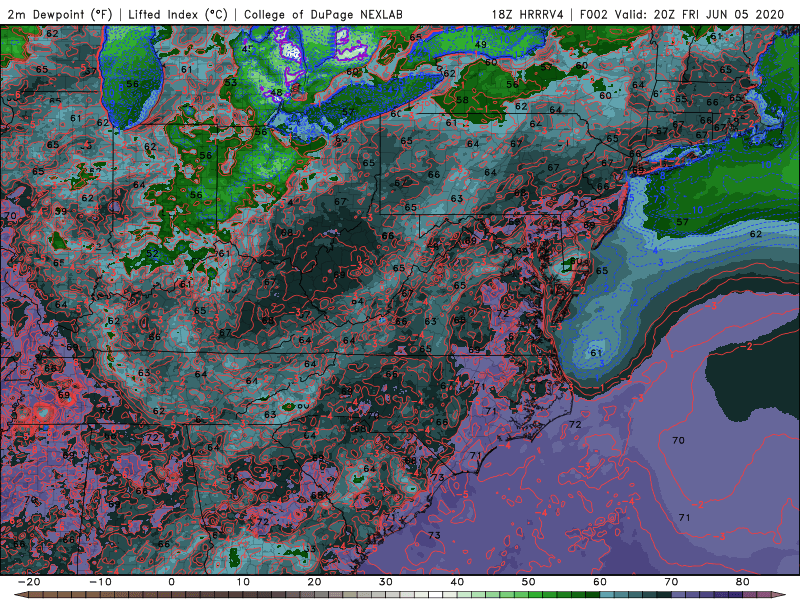Click the '20' color scale label
This screenshot has width=800, height=600.
click(x=314, y=582)
